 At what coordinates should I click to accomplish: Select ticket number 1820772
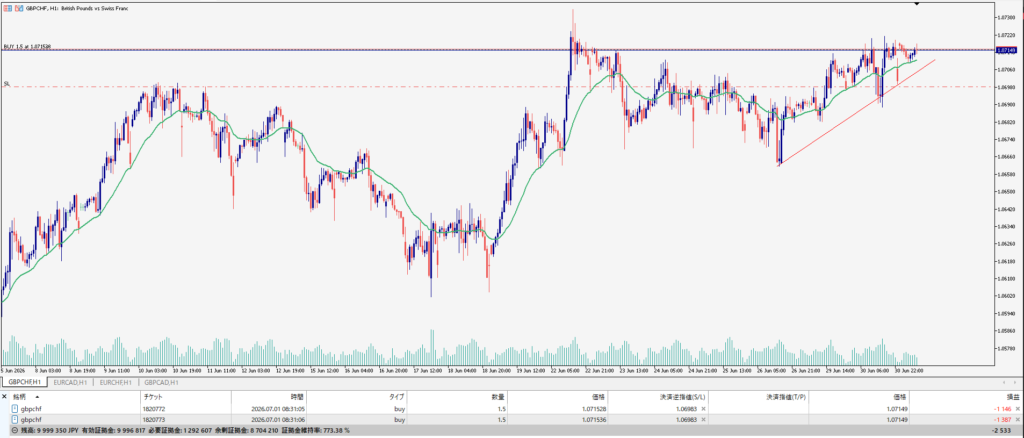(154, 409)
